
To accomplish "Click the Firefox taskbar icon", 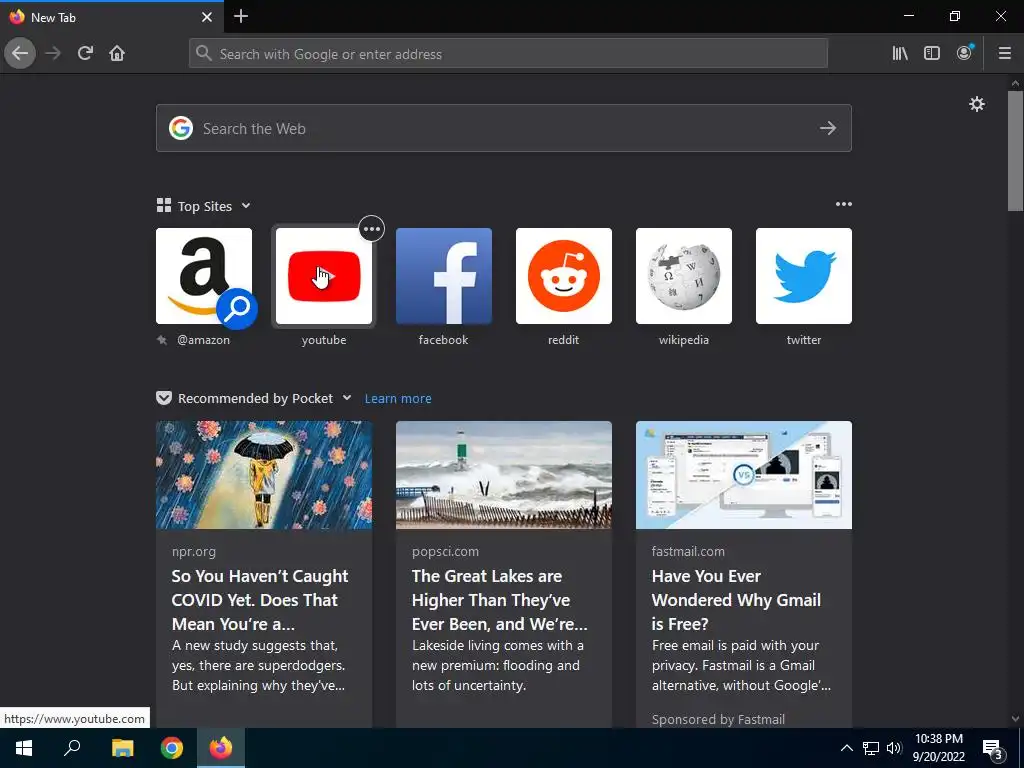I will (221, 748).
